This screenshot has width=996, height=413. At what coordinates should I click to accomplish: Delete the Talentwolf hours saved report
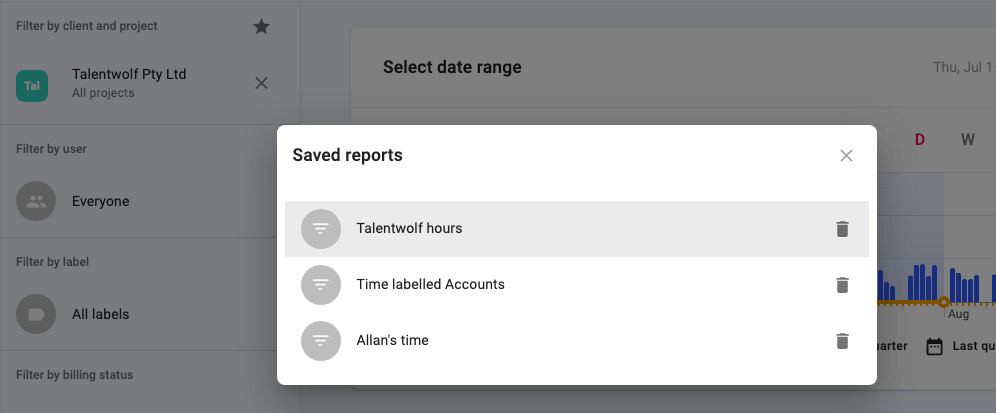point(842,229)
